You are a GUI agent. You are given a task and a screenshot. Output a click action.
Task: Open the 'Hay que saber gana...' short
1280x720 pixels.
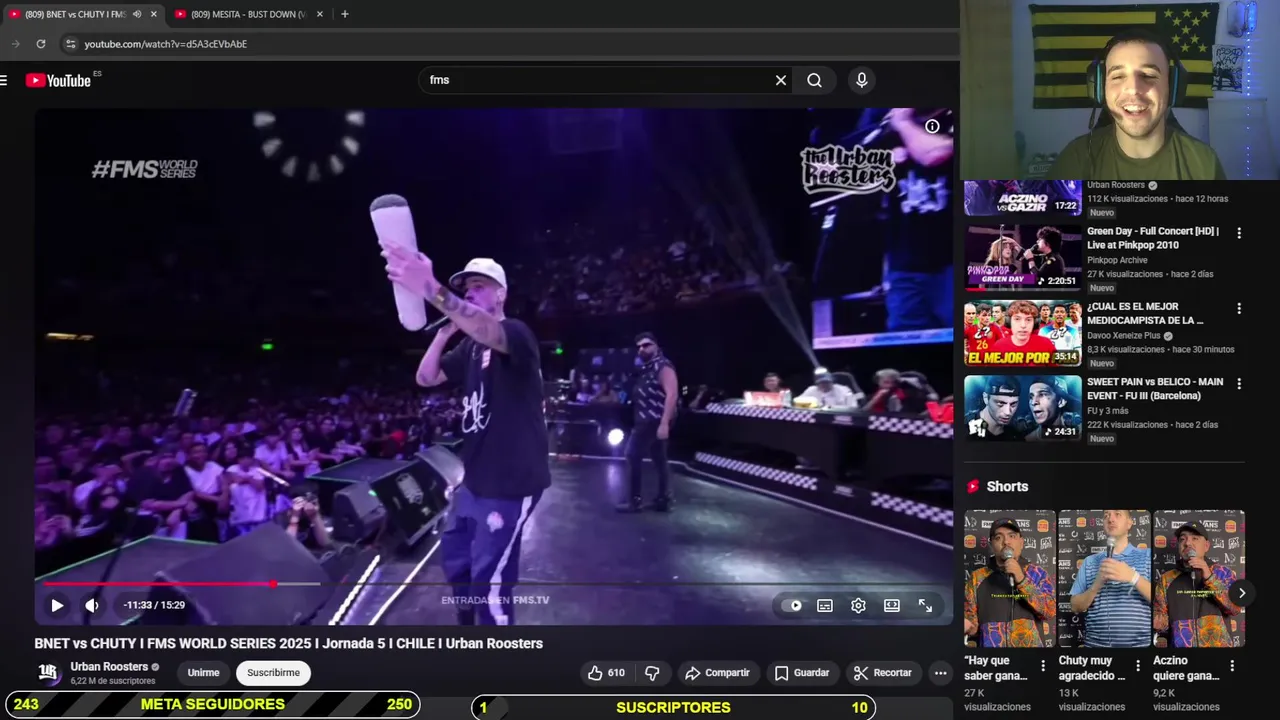click(x=1009, y=579)
